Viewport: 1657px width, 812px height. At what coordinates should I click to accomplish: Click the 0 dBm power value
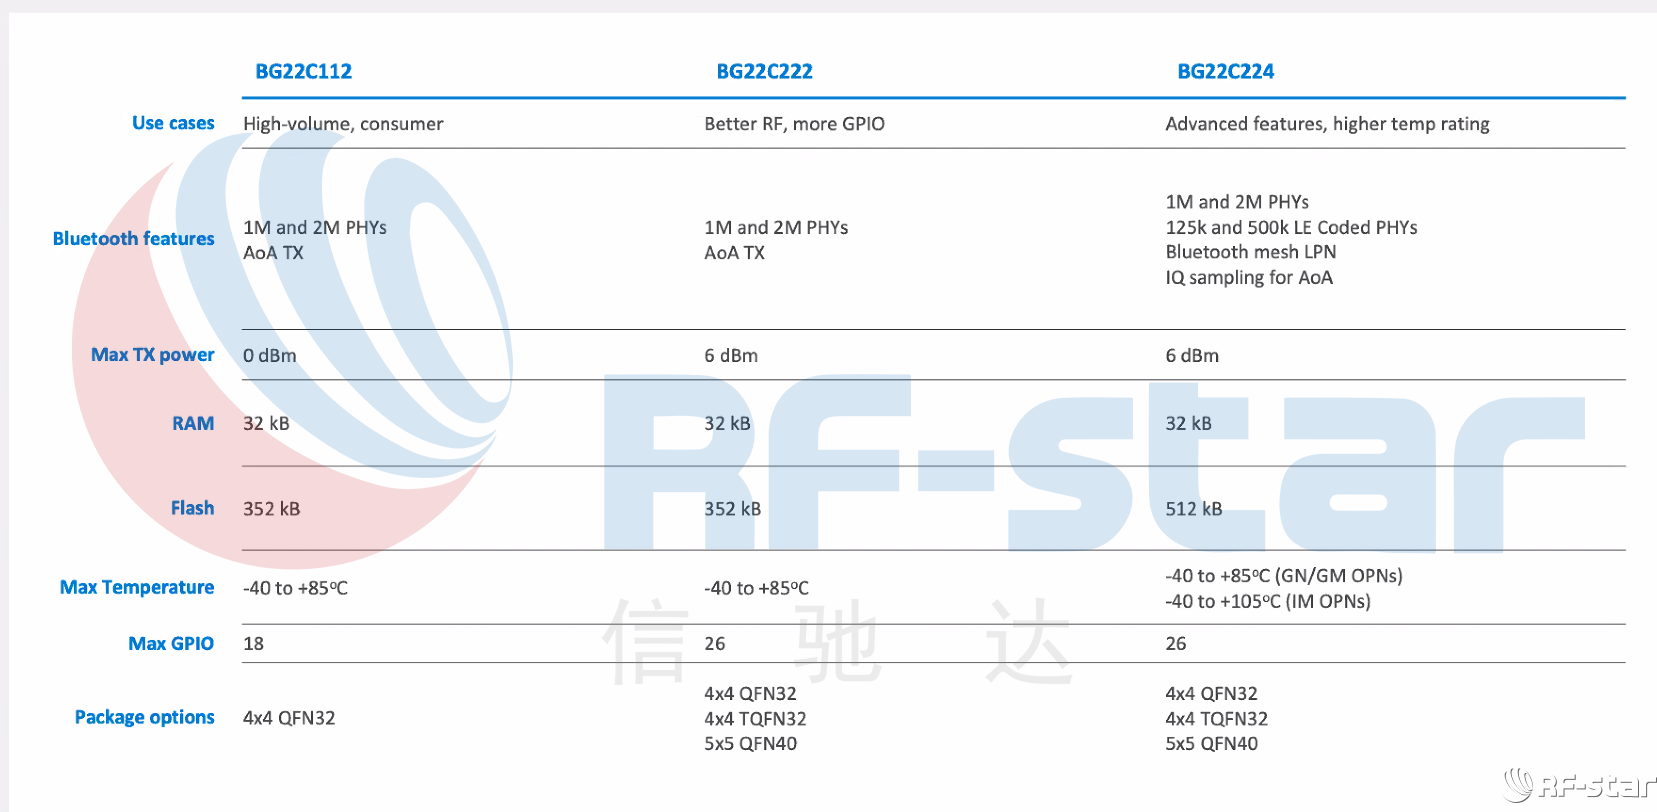(270, 356)
